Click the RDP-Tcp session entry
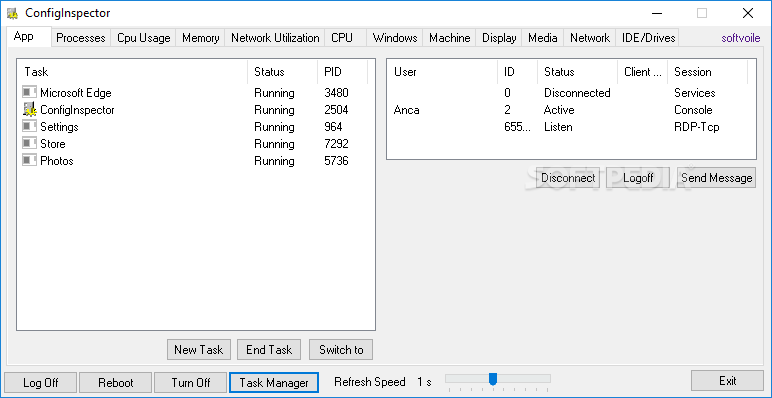The image size is (772, 398). (x=697, y=127)
